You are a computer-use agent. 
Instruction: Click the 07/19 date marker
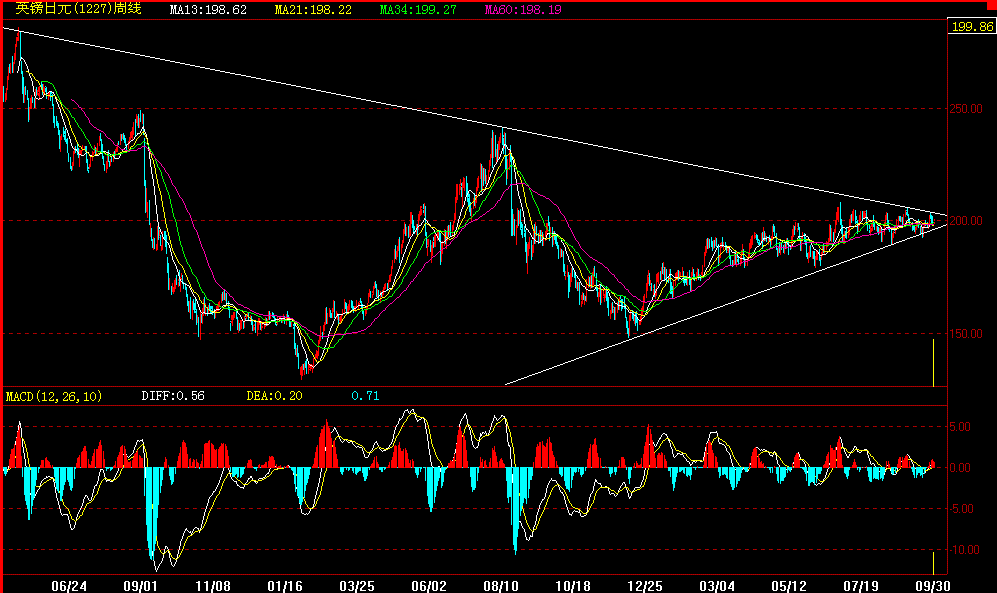click(x=861, y=585)
